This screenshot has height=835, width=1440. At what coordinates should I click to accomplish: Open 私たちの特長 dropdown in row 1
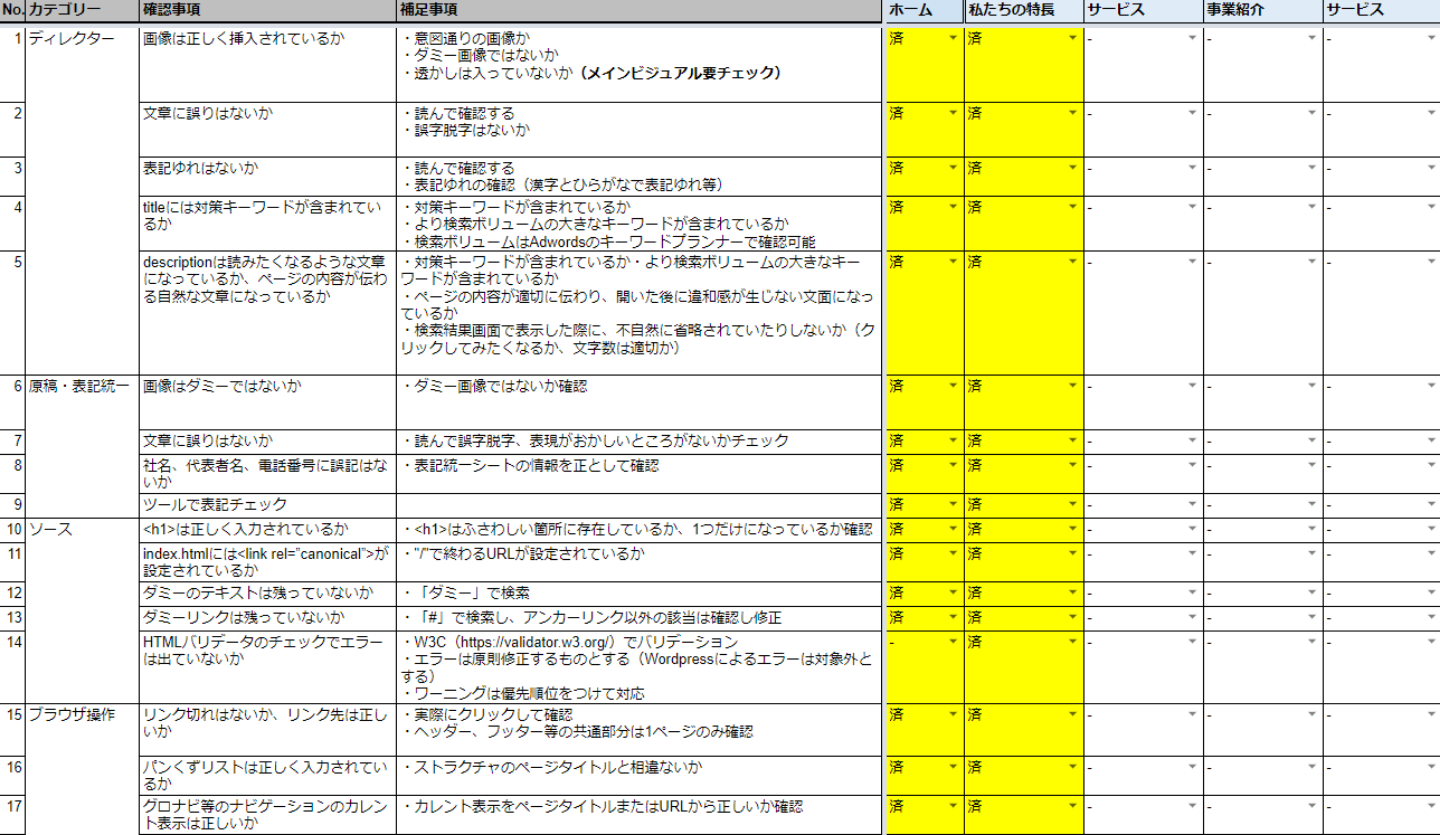coord(1073,38)
